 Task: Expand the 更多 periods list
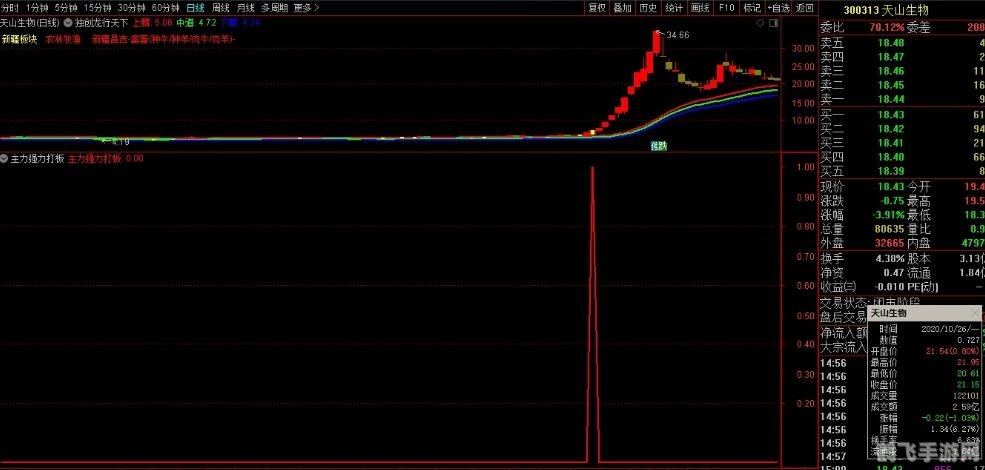coord(306,7)
